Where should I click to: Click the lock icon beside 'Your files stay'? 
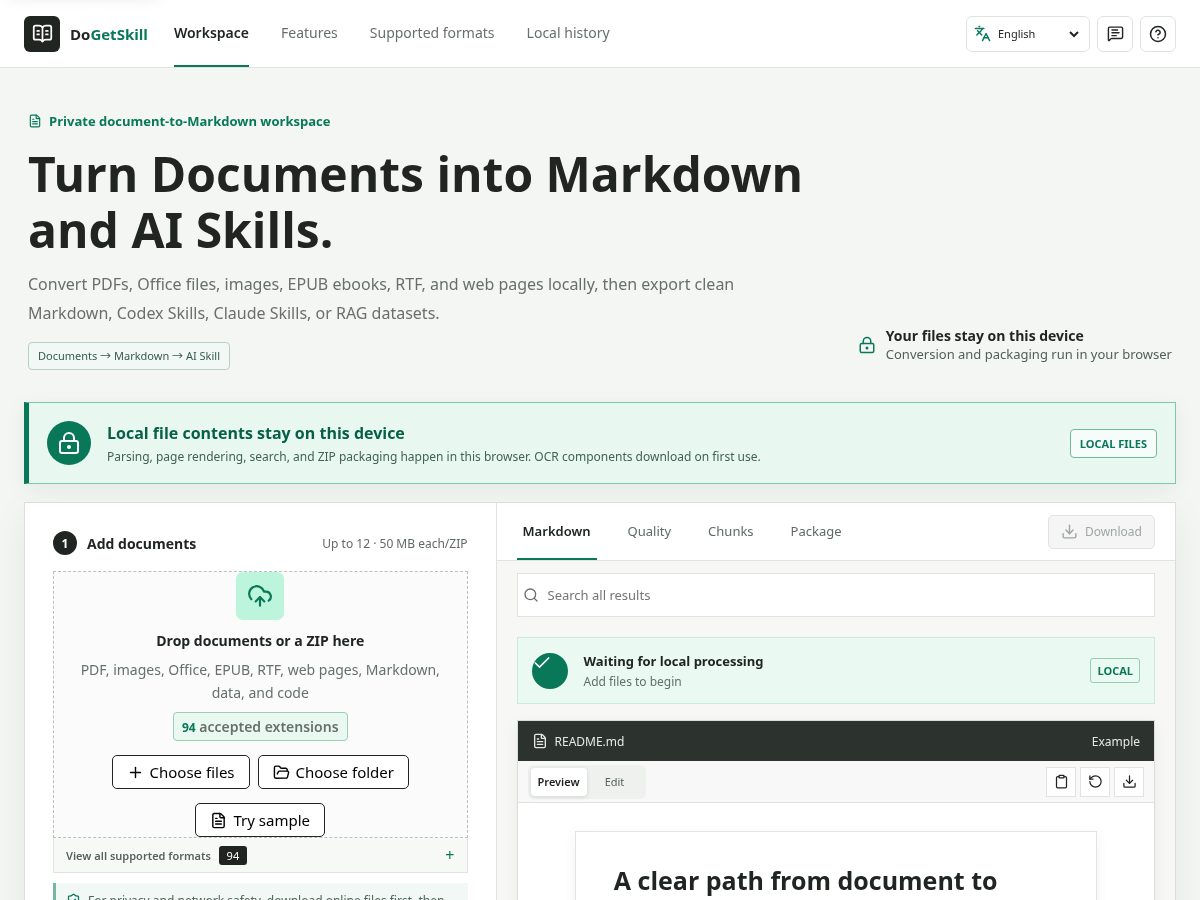[x=867, y=345]
